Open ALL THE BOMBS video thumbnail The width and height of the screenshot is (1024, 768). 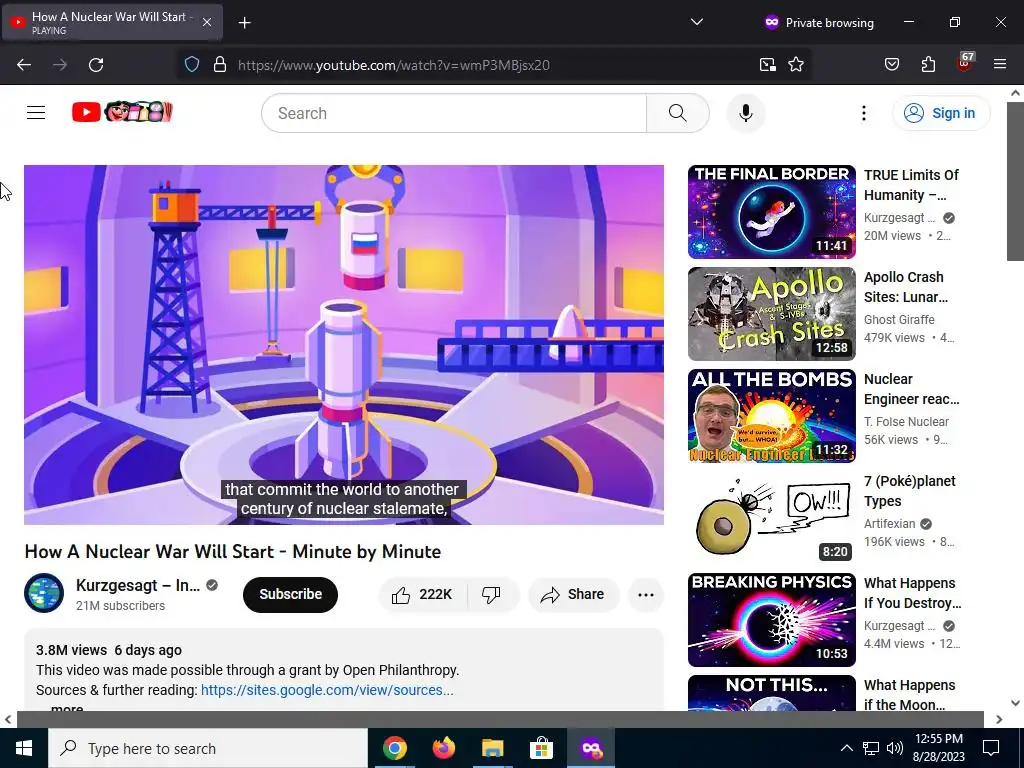[x=771, y=415]
